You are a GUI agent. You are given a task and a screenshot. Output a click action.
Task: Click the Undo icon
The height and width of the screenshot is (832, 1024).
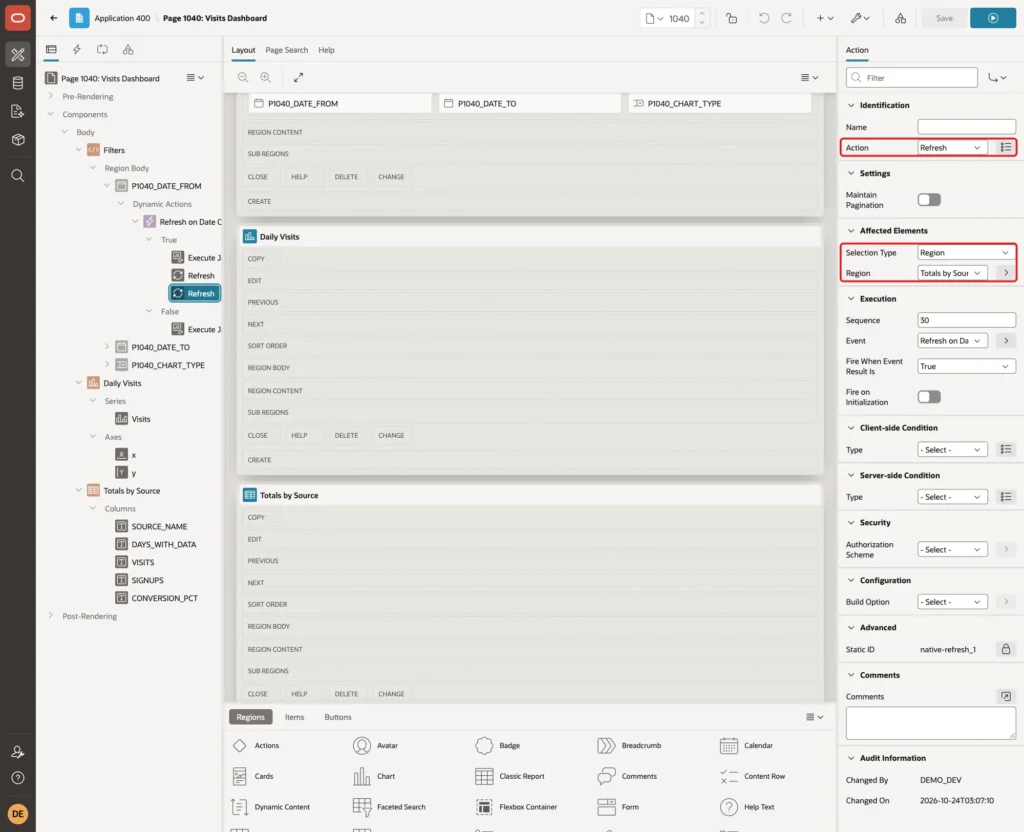coord(763,18)
